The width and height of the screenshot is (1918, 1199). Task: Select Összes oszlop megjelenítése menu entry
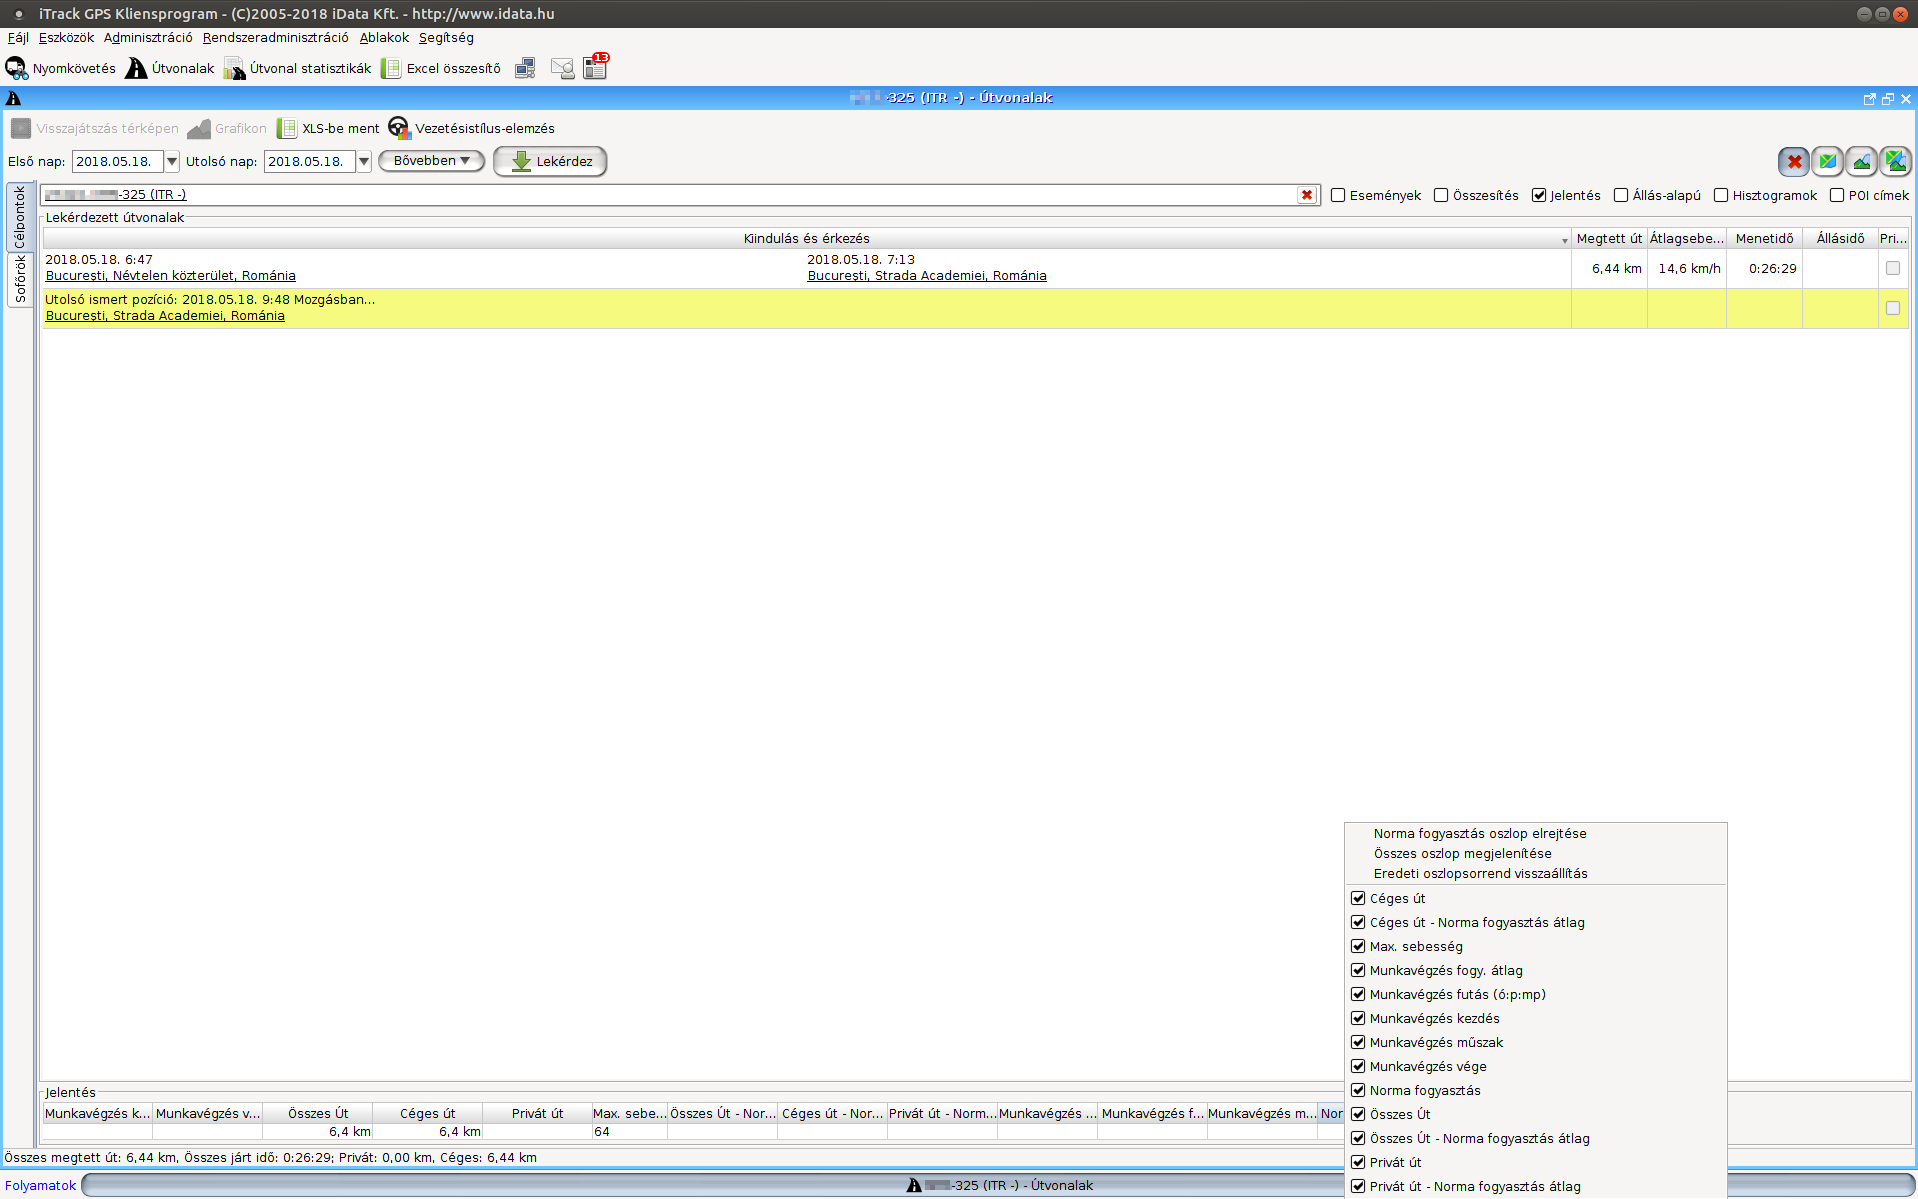pyautogui.click(x=1462, y=854)
